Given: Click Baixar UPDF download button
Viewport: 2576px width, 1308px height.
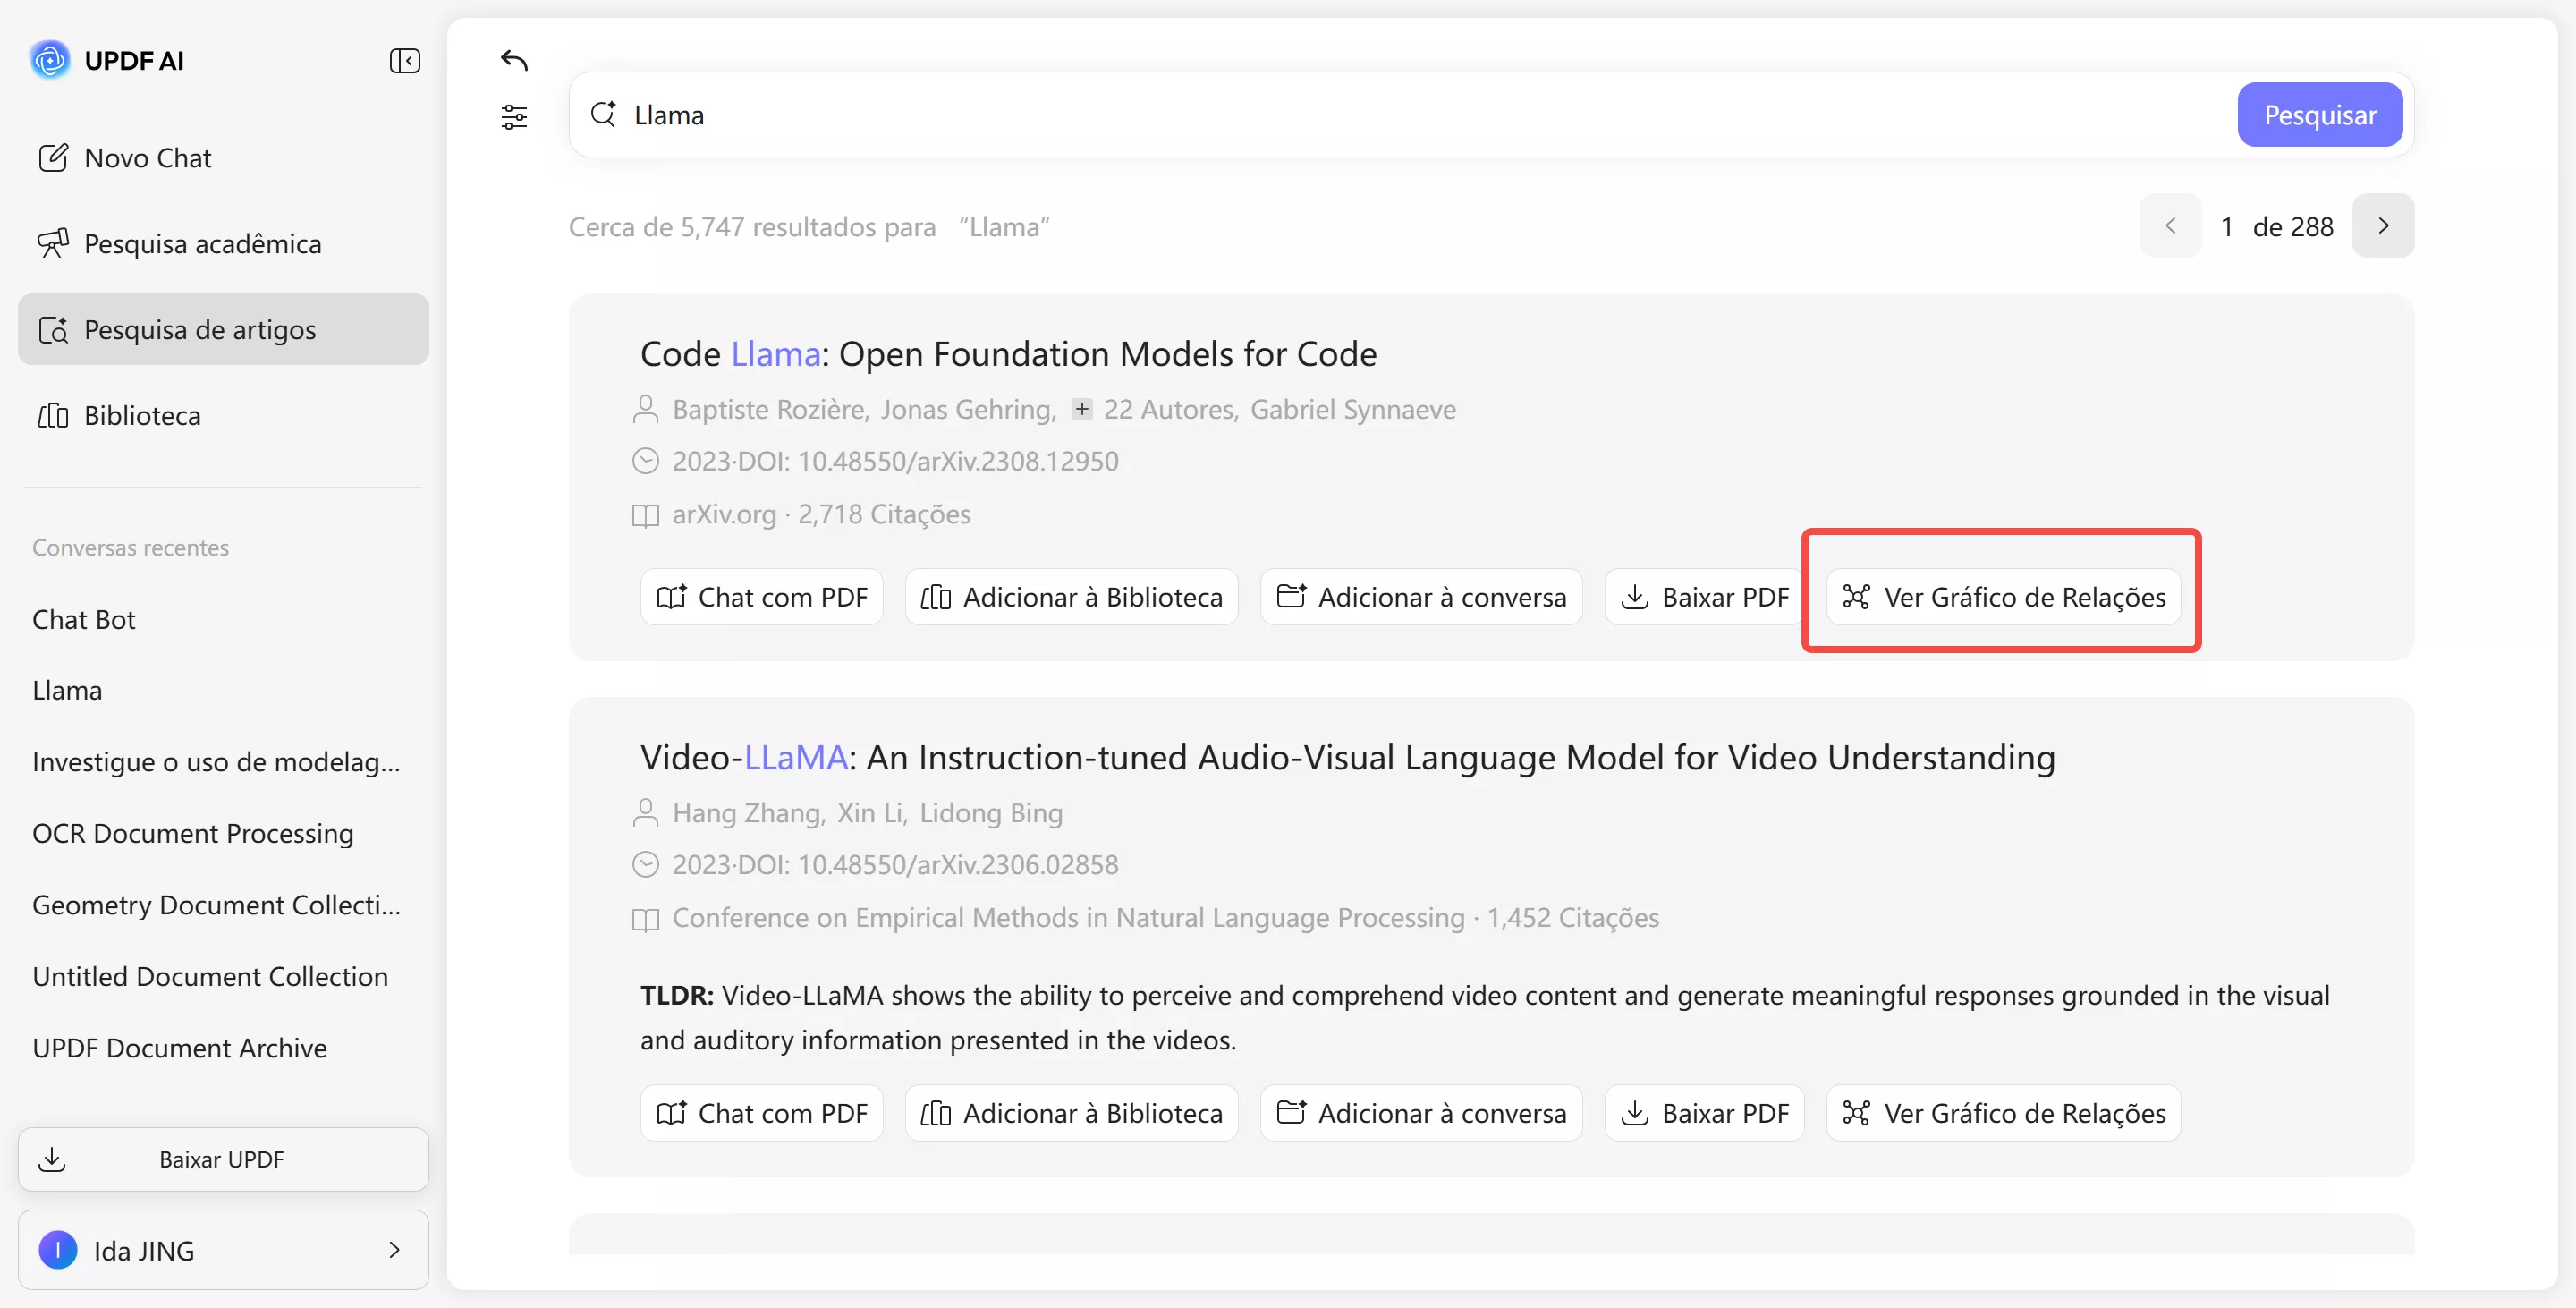Looking at the screenshot, I should [223, 1160].
